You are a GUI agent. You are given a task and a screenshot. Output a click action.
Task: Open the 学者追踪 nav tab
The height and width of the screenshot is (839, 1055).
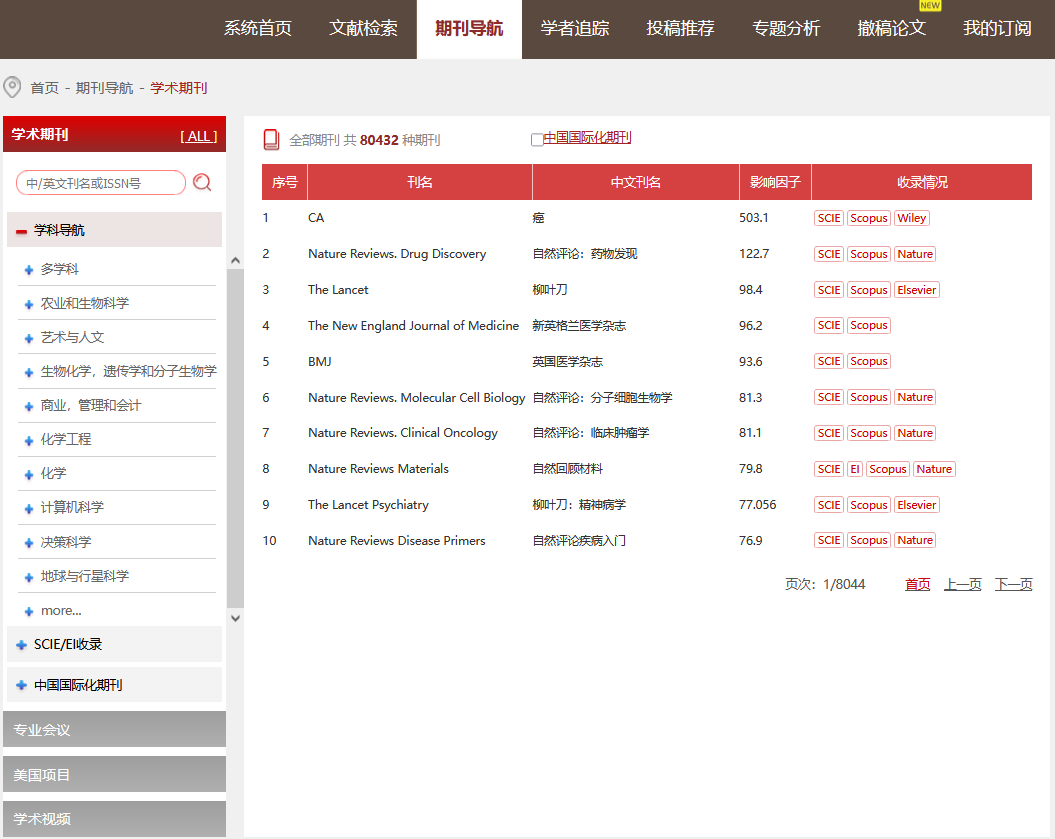pyautogui.click(x=575, y=28)
